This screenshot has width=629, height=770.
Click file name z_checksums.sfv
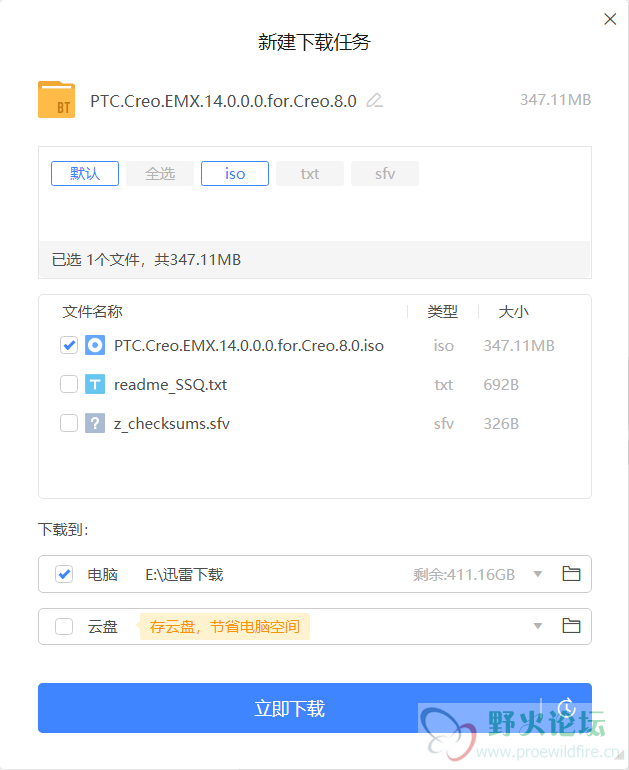(172, 423)
